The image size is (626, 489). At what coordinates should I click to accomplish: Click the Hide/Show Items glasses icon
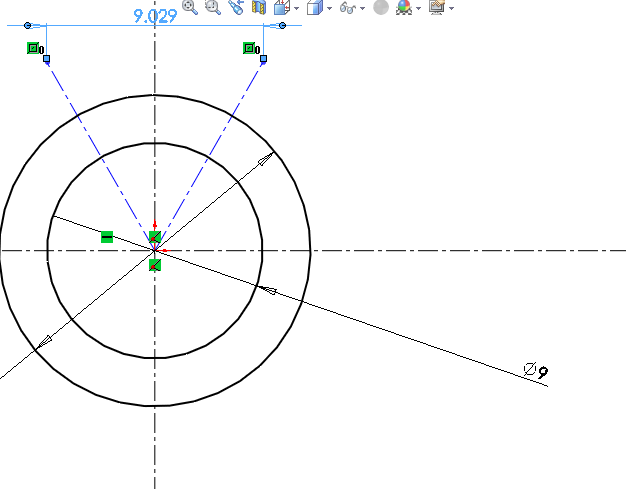[348, 8]
